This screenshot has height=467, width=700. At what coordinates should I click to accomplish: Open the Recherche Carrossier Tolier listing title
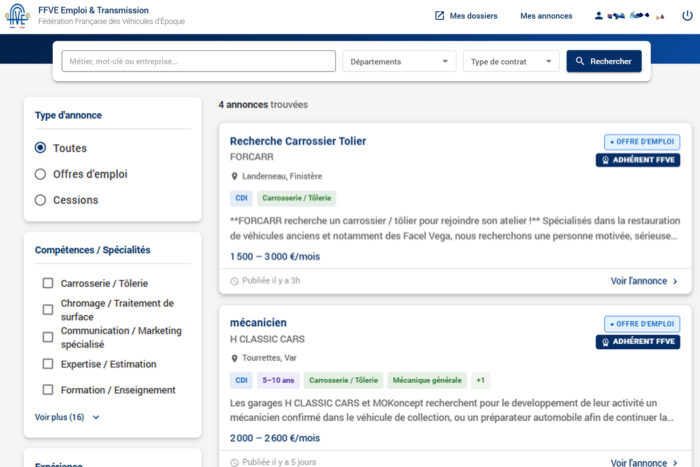point(298,141)
